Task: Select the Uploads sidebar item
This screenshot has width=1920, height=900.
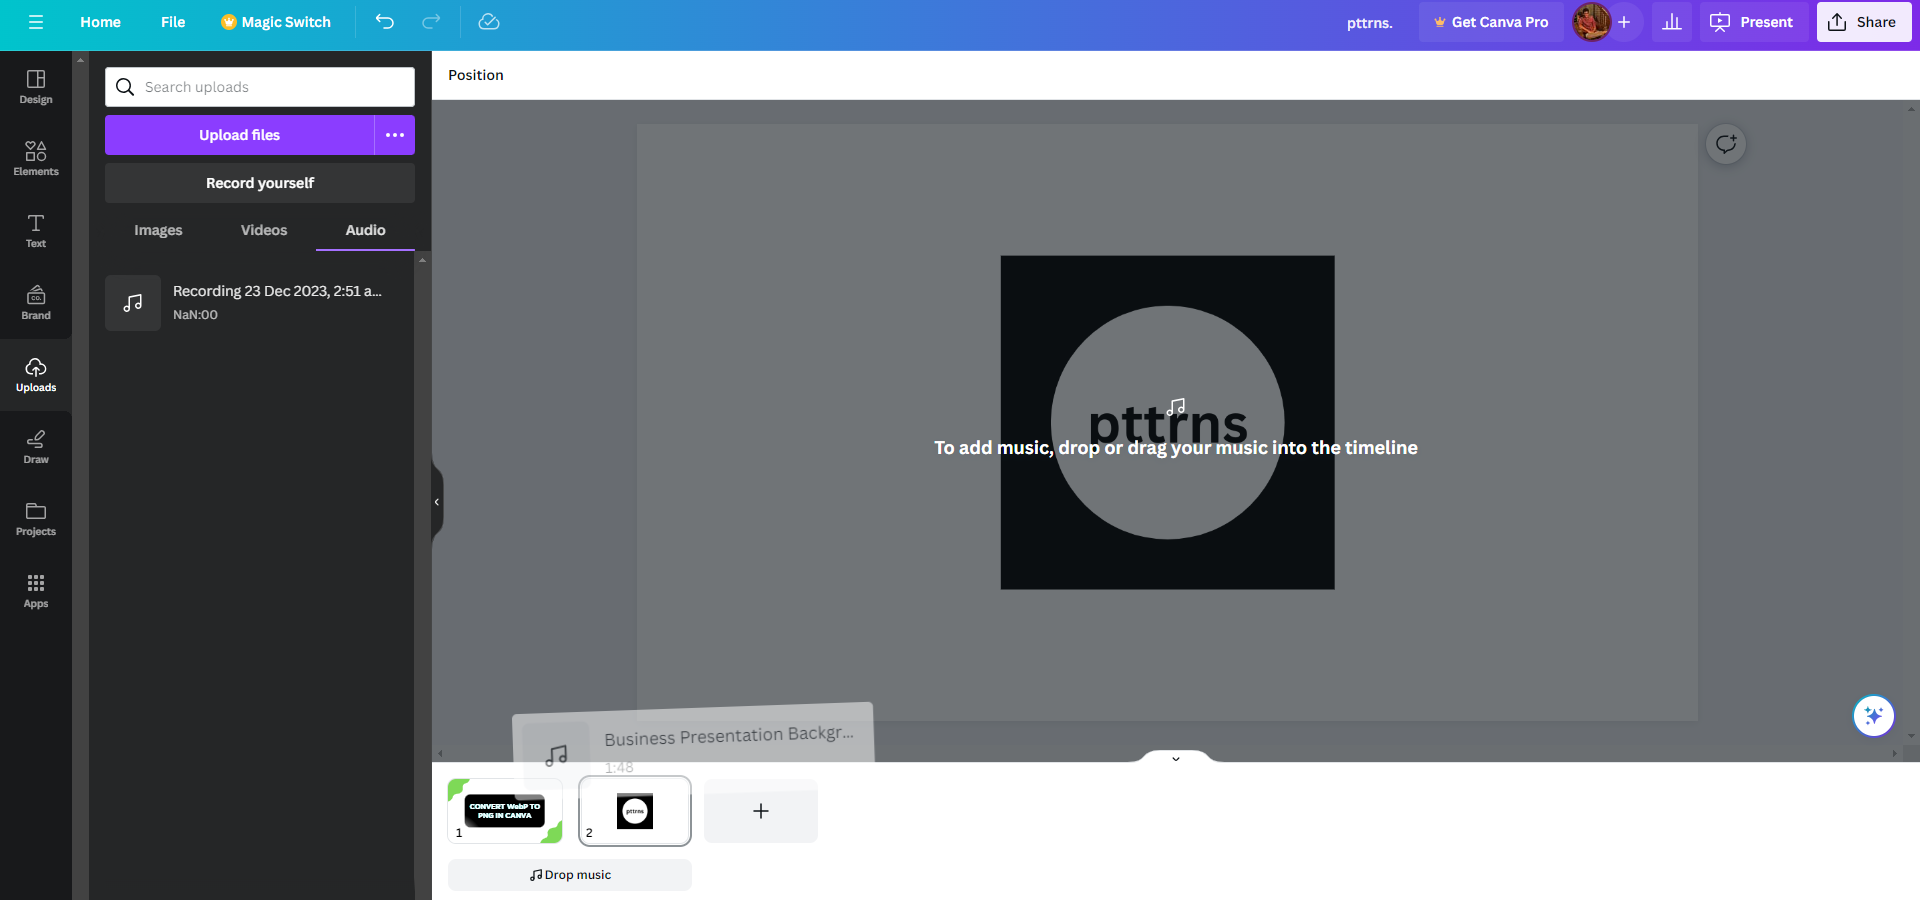Action: click(x=36, y=375)
